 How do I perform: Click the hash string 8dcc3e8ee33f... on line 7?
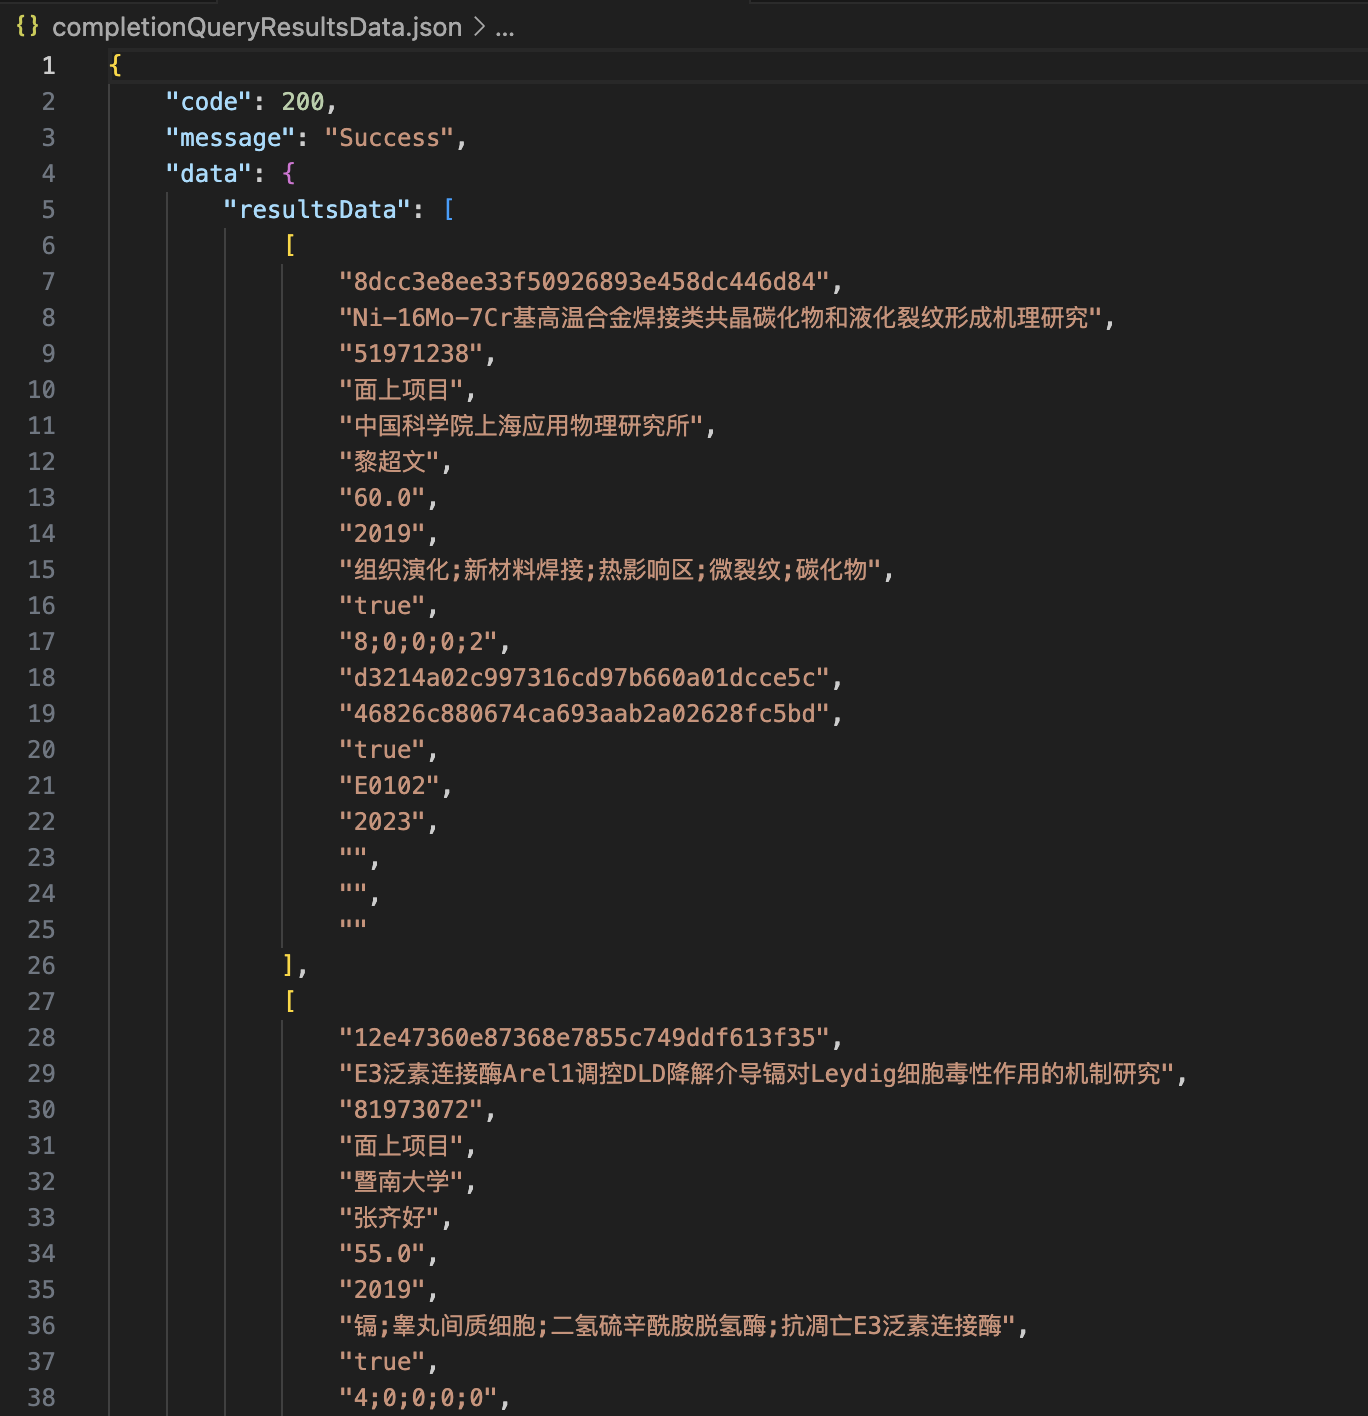click(x=585, y=281)
